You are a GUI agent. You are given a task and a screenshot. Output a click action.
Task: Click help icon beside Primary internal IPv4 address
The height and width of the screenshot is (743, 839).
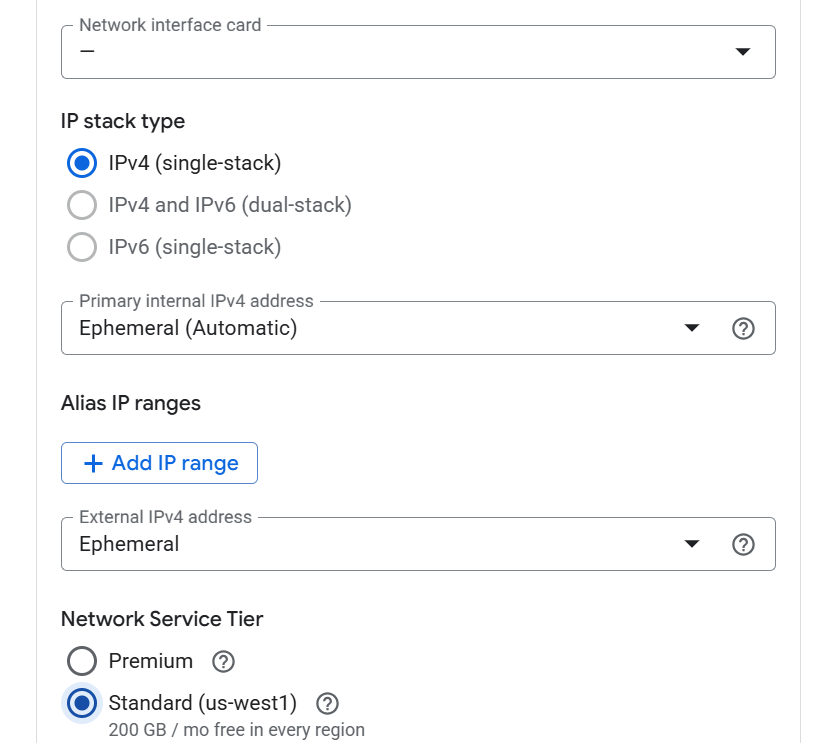pos(743,328)
